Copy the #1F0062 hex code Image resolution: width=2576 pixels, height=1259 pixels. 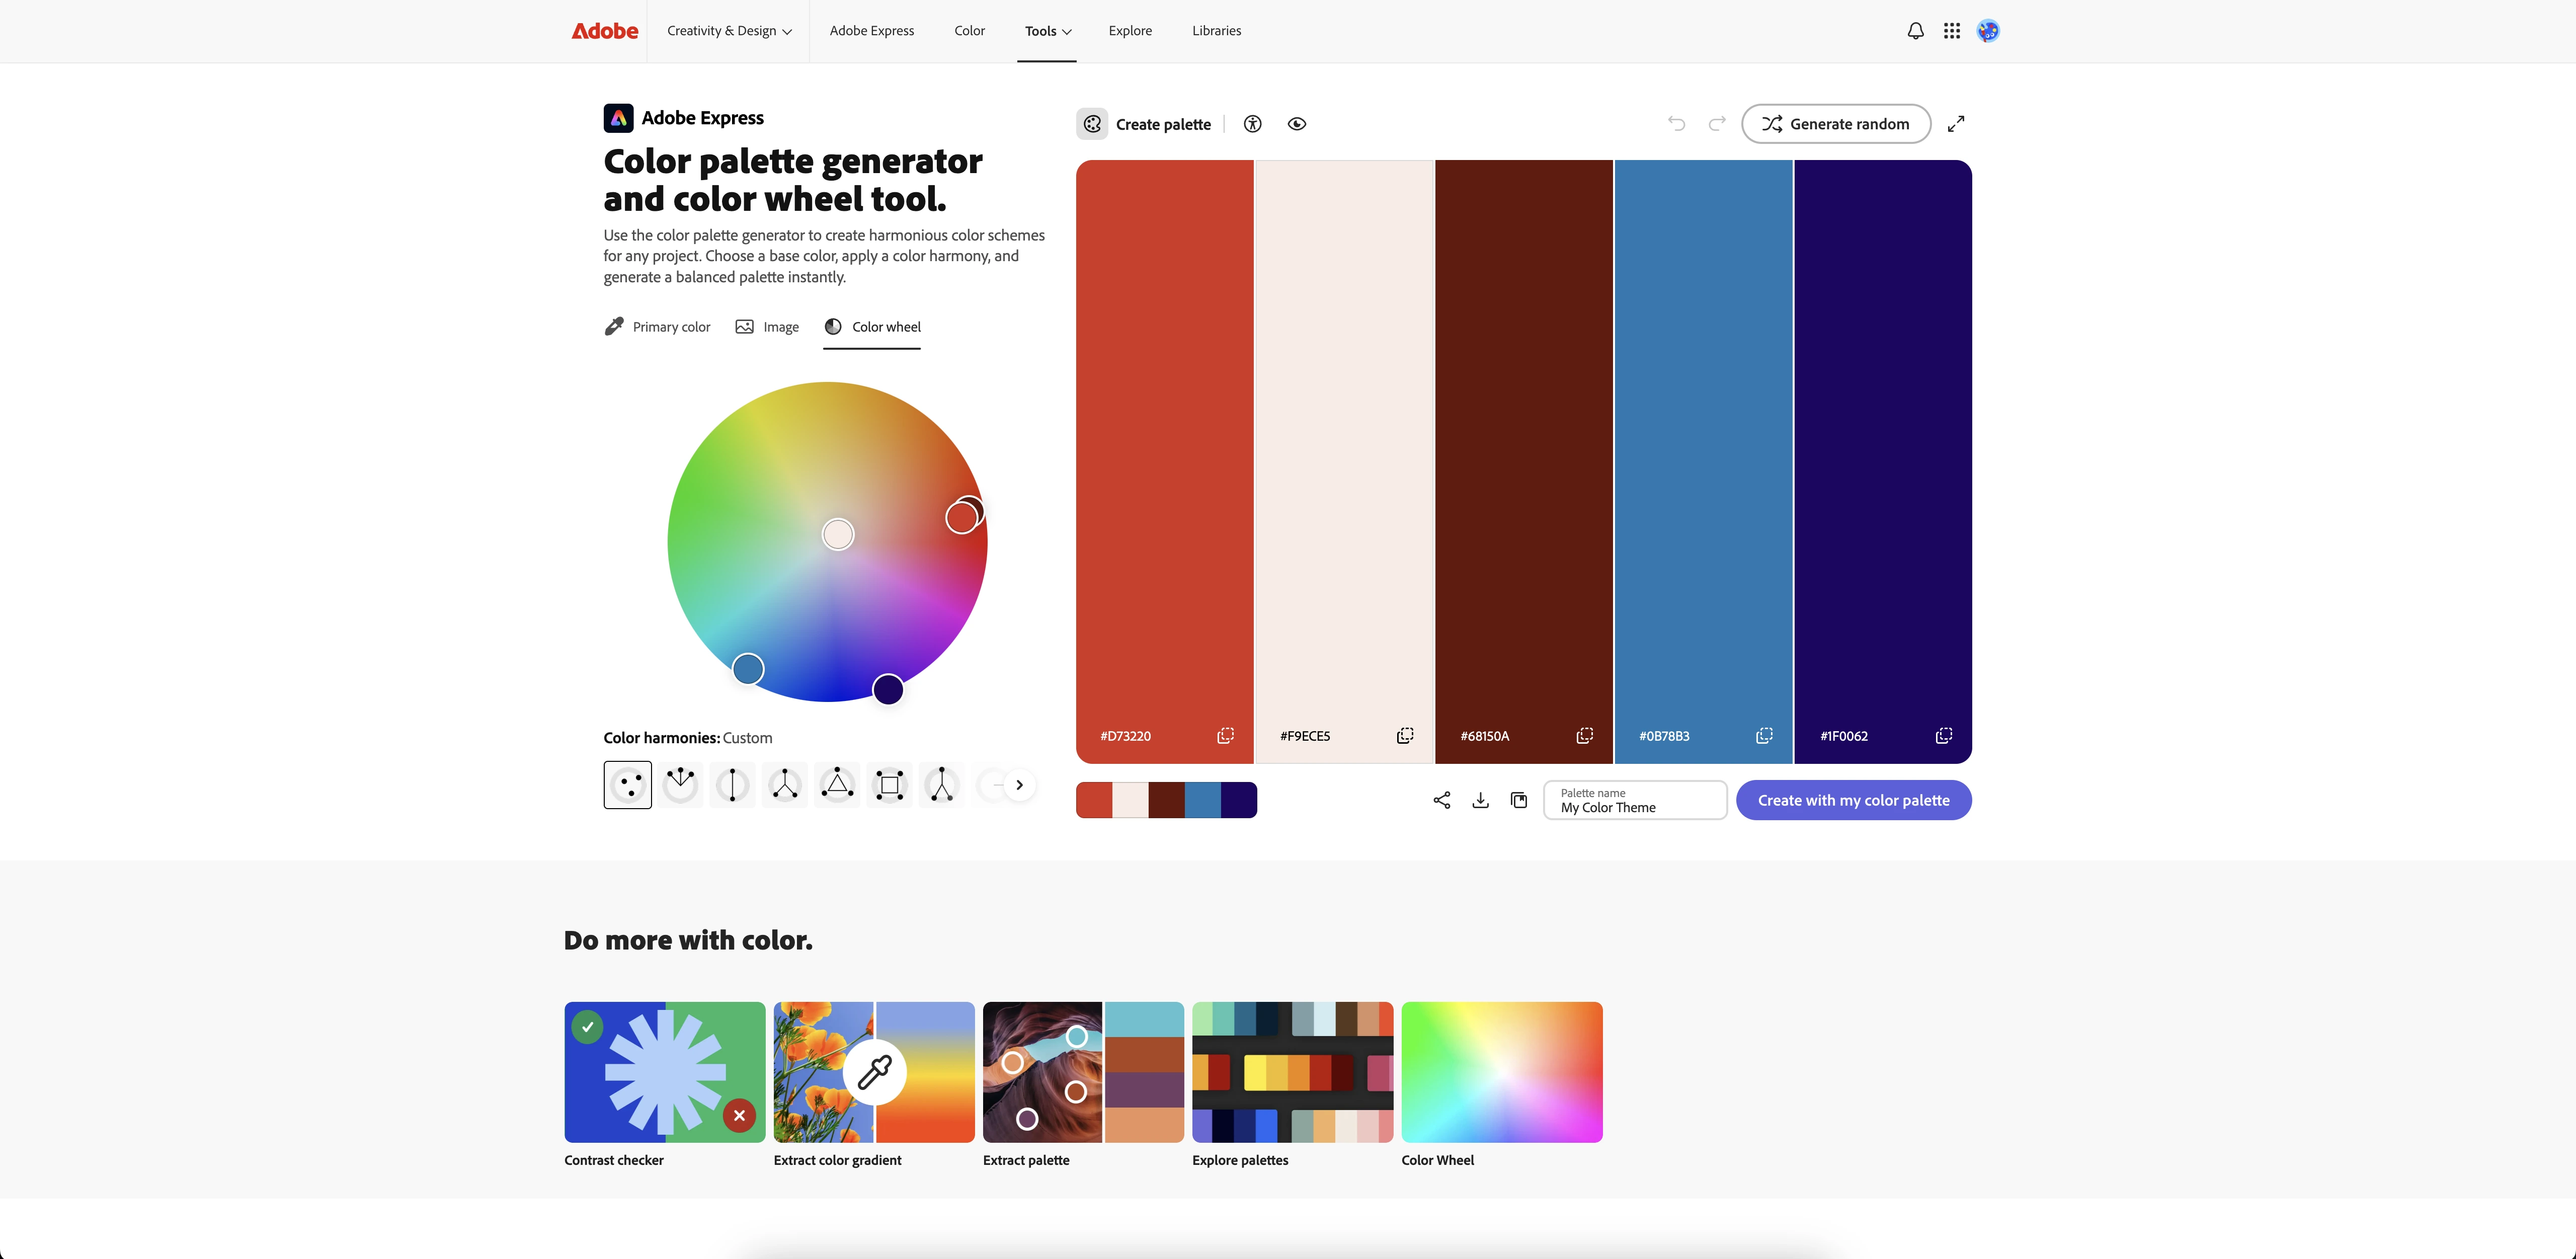point(1944,736)
